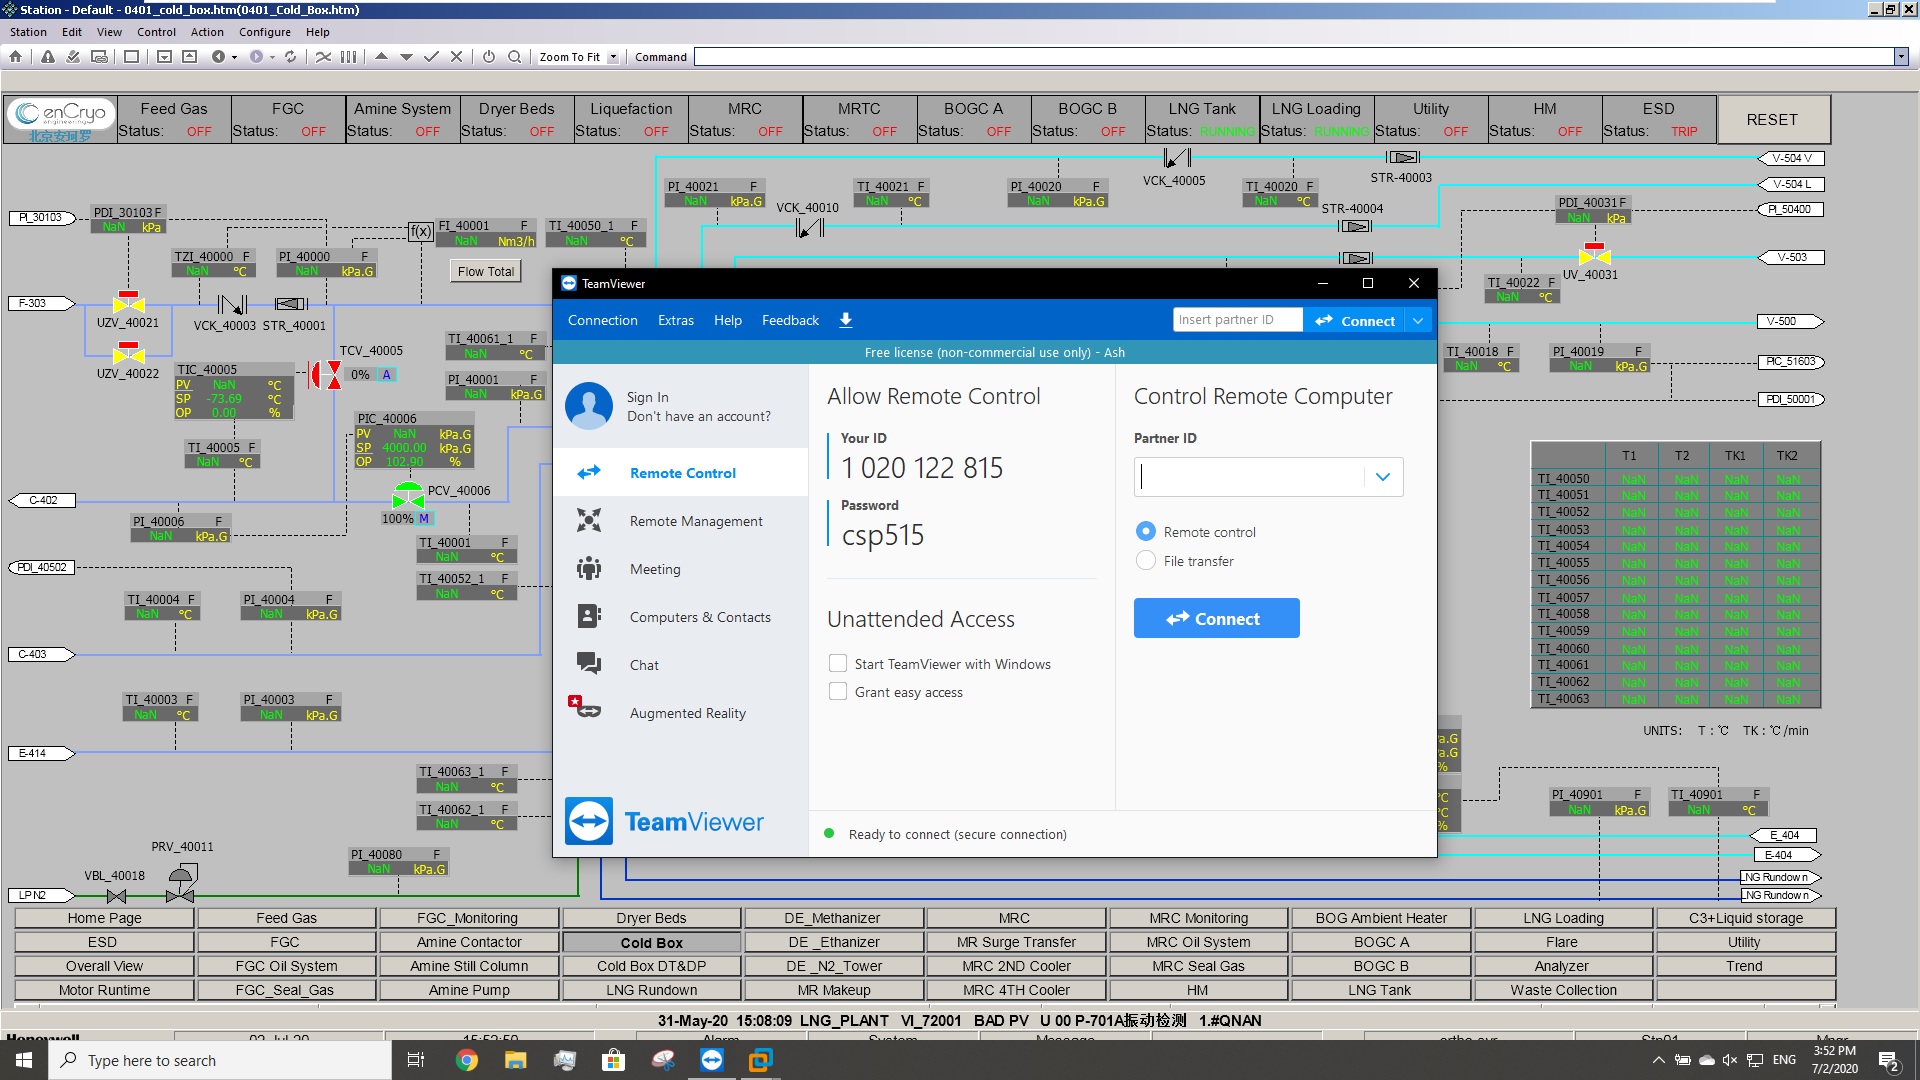The height and width of the screenshot is (1080, 1920).
Task: Open the Trend navigation button
Action: tap(1745, 966)
